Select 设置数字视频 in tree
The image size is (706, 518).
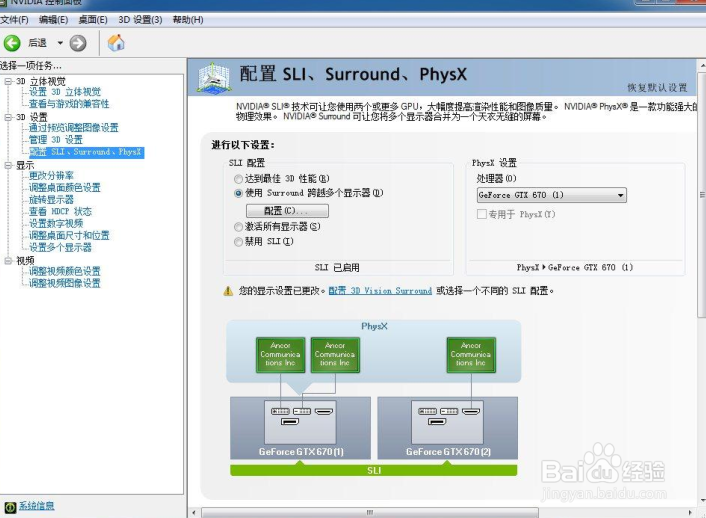[x=56, y=223]
